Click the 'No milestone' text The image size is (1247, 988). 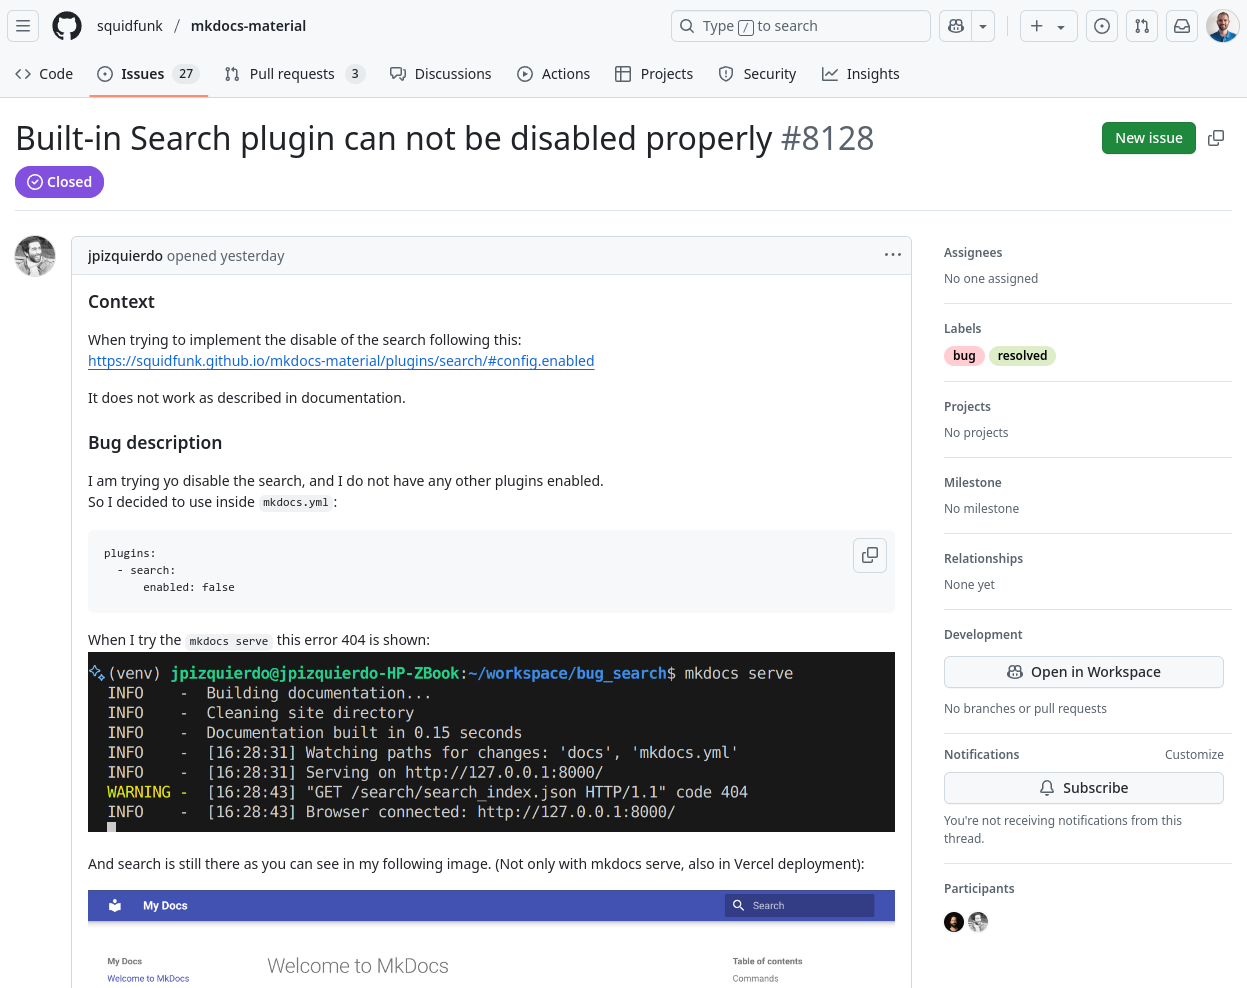click(981, 509)
